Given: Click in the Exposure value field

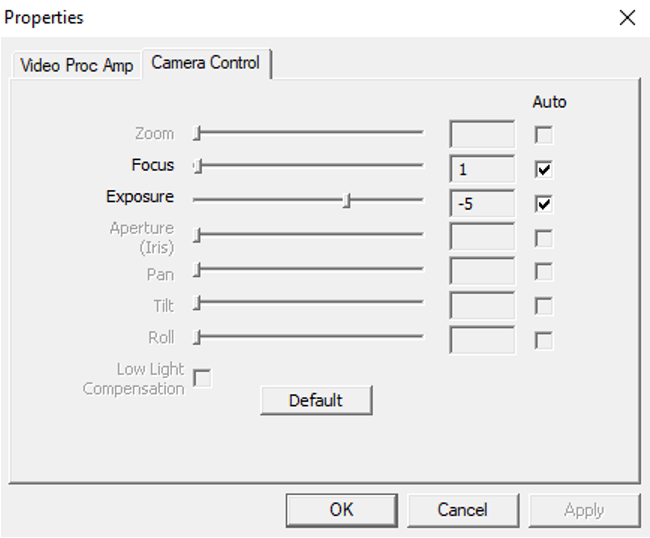Looking at the screenshot, I should tap(482, 203).
